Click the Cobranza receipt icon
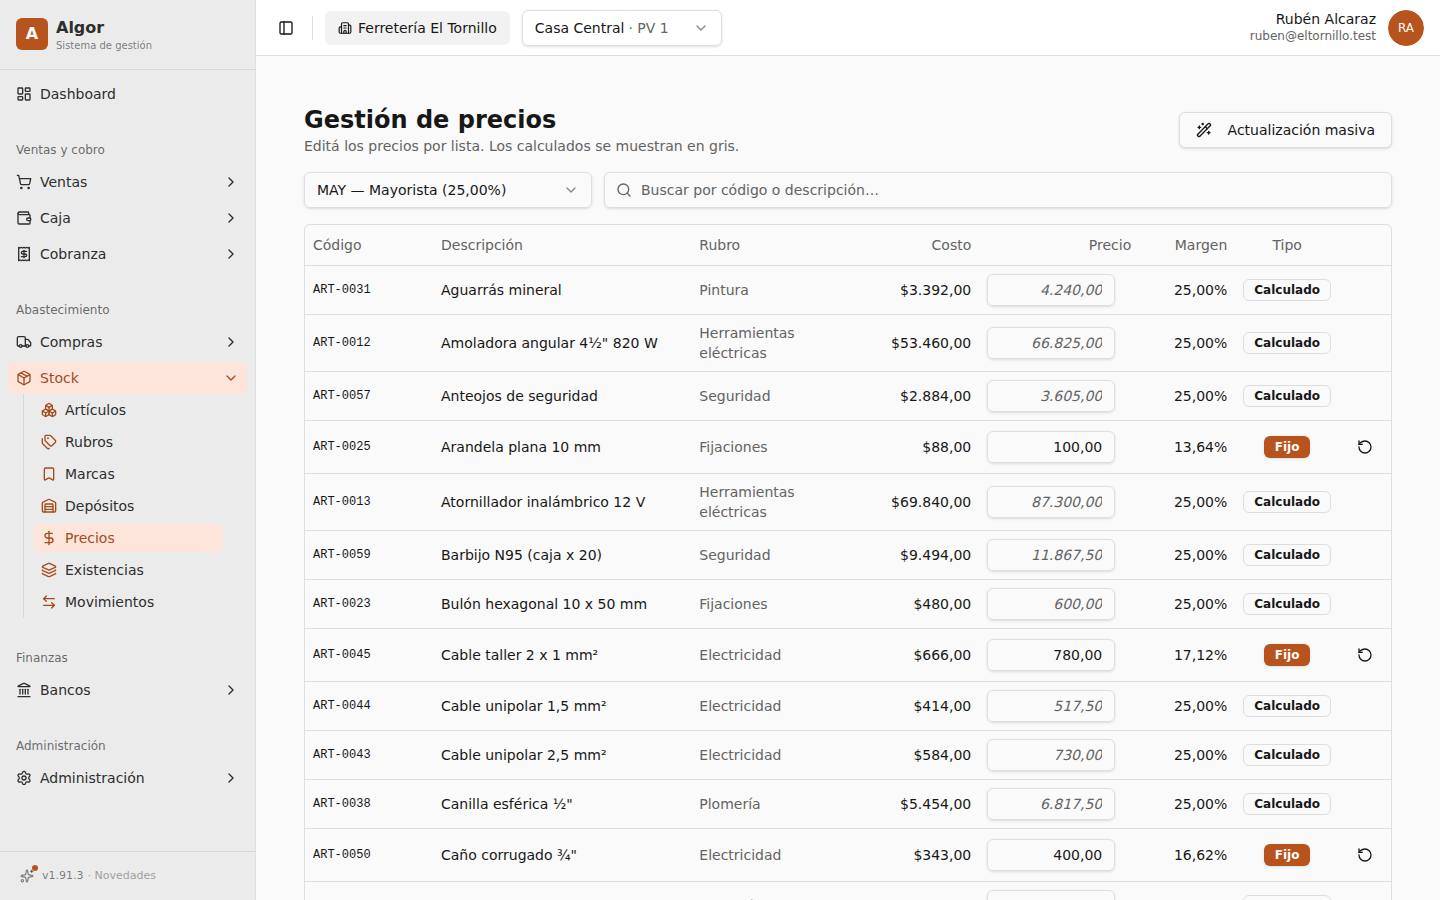 click(24, 254)
